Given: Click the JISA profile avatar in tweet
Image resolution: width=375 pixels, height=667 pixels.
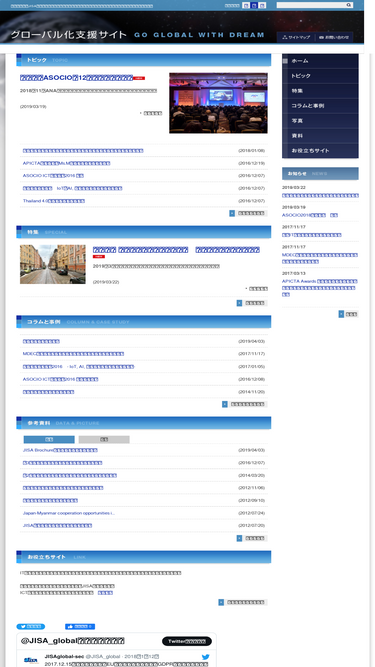Looking at the screenshot, I should 31,660.
